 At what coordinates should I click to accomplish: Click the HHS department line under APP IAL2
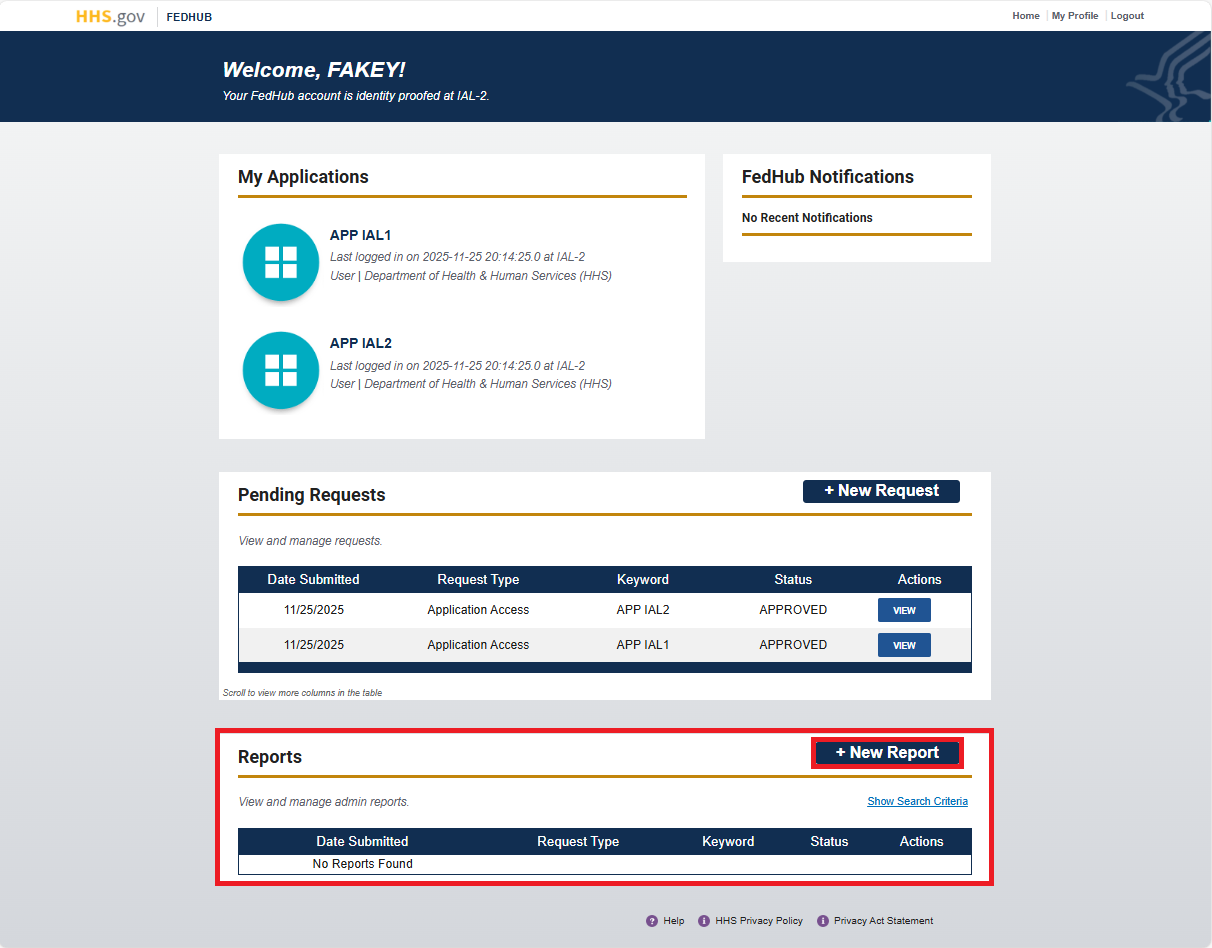pyautogui.click(x=471, y=384)
